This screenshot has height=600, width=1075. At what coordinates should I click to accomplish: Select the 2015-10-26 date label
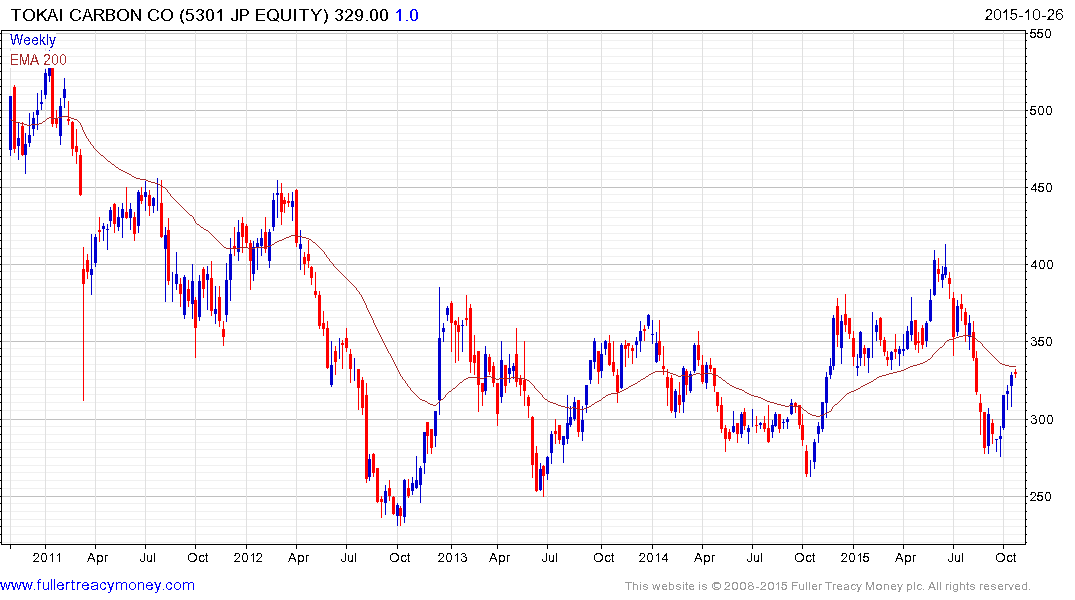[x=1024, y=15]
